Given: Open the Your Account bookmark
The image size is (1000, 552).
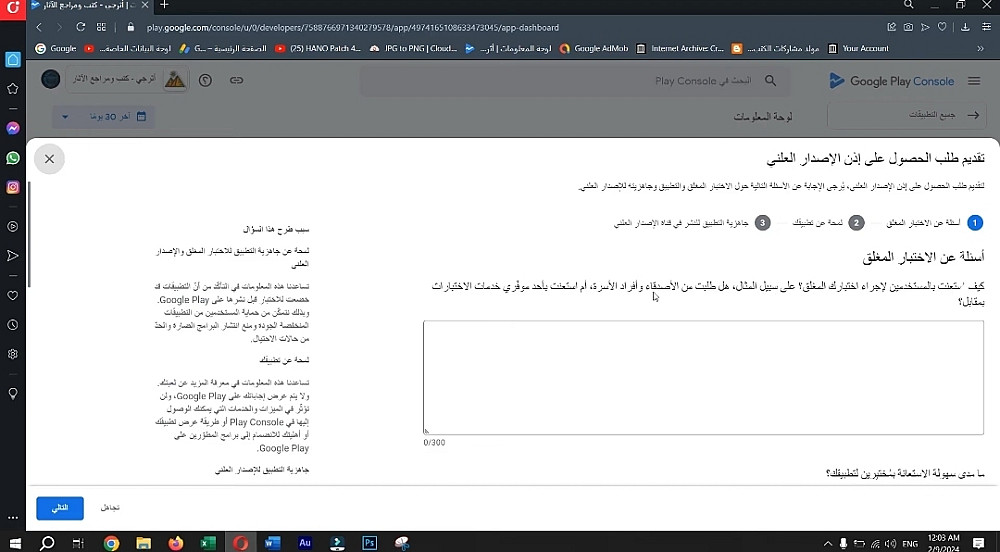Looking at the screenshot, I should (858, 48).
